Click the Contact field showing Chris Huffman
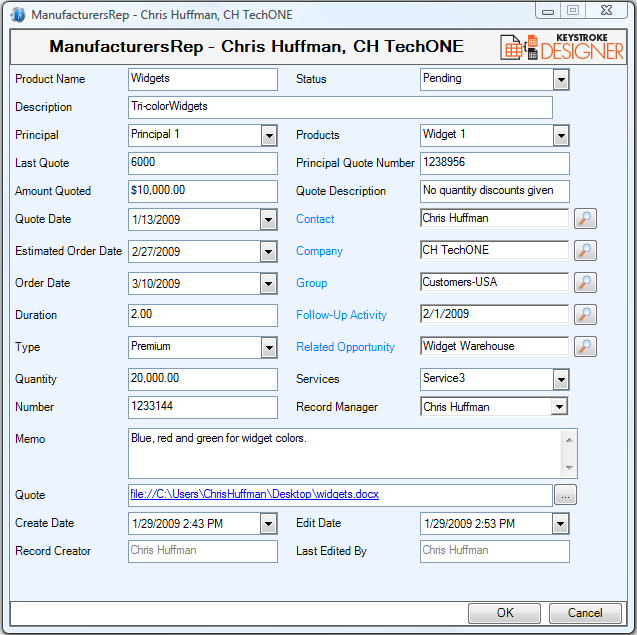 (x=494, y=218)
